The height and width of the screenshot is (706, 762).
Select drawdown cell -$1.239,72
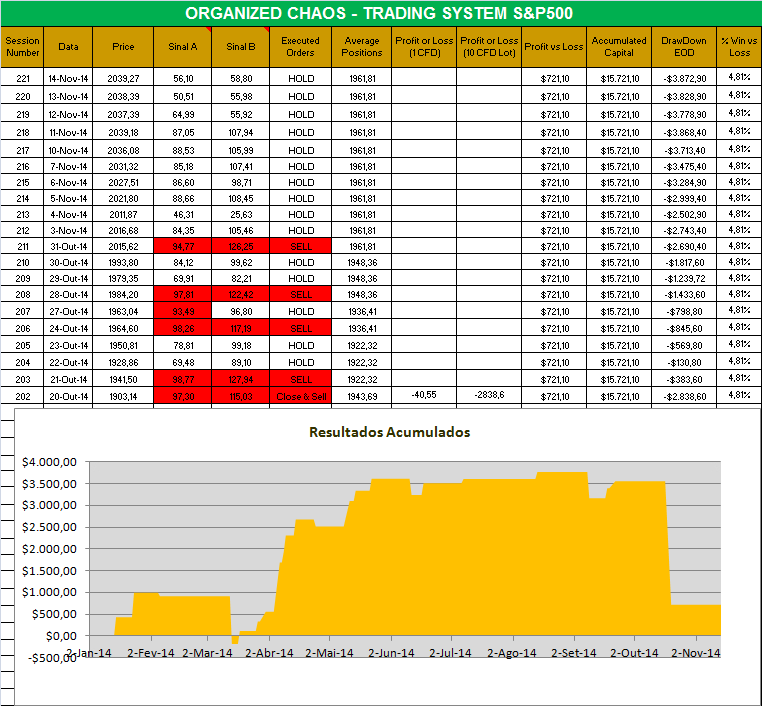(x=684, y=278)
